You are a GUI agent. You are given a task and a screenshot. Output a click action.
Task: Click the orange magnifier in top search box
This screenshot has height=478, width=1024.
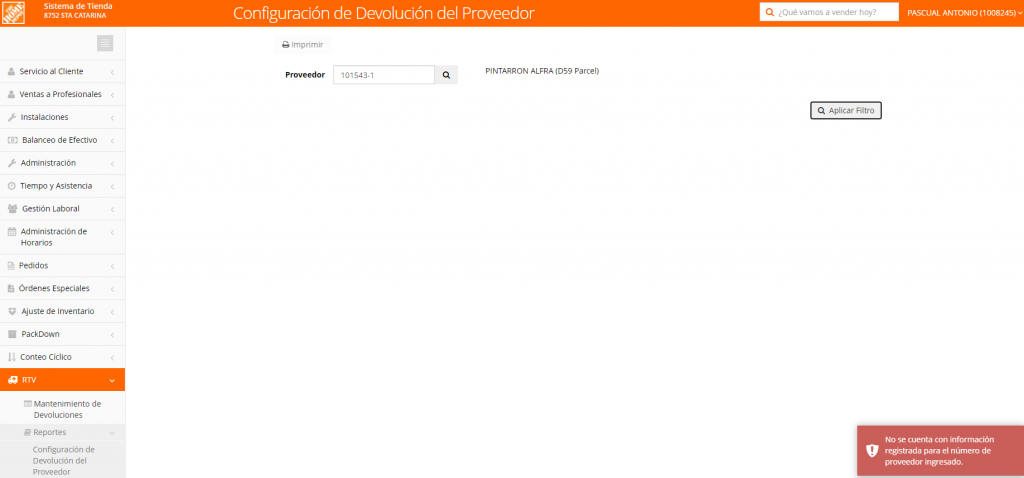770,12
